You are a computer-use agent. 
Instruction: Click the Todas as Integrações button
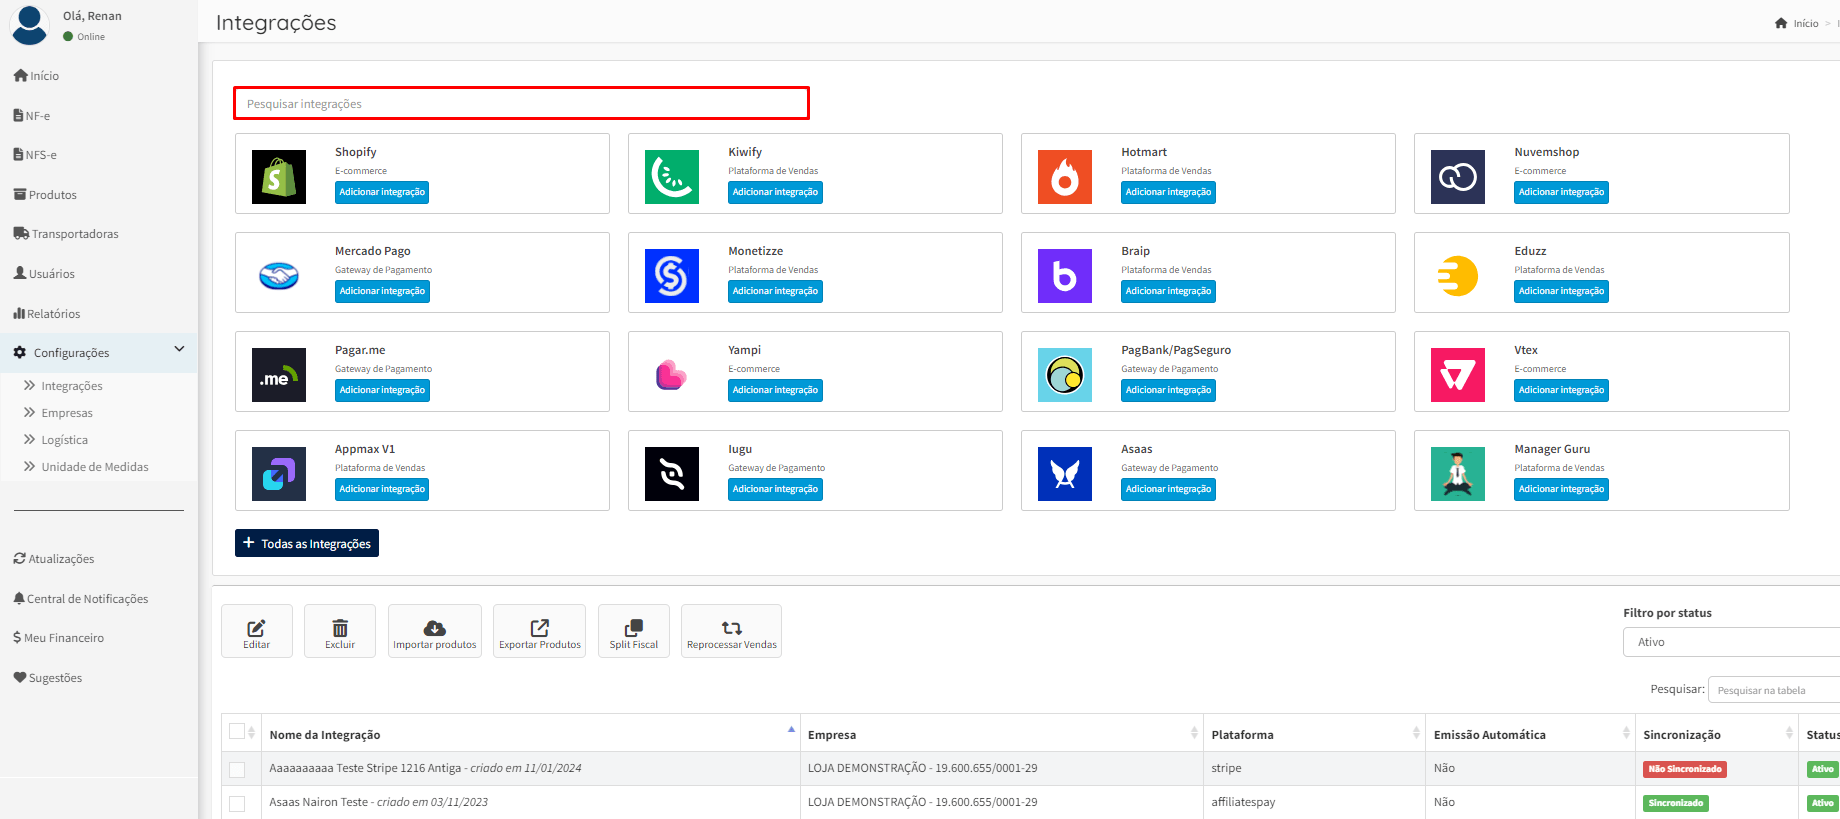point(307,543)
